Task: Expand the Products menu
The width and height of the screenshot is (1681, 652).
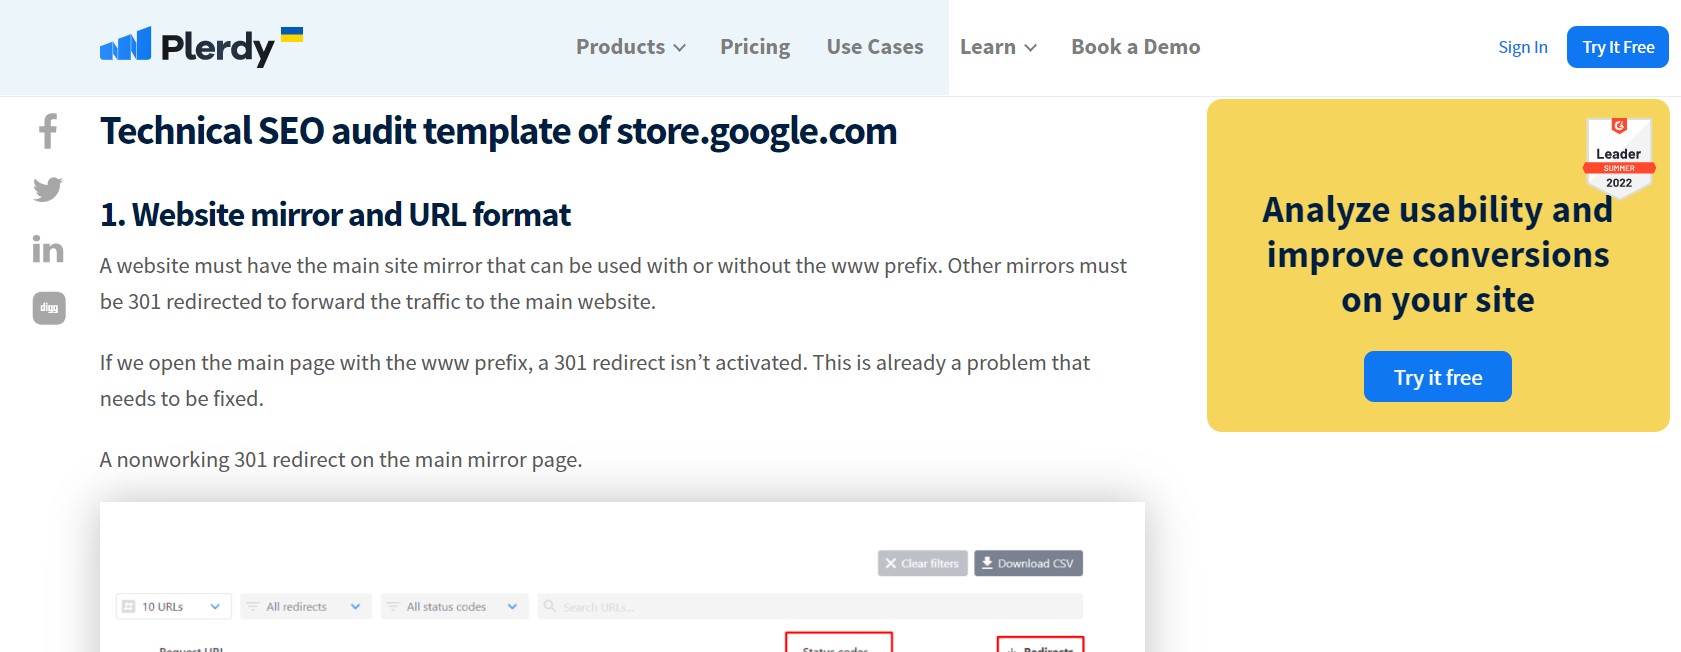Action: [x=631, y=47]
